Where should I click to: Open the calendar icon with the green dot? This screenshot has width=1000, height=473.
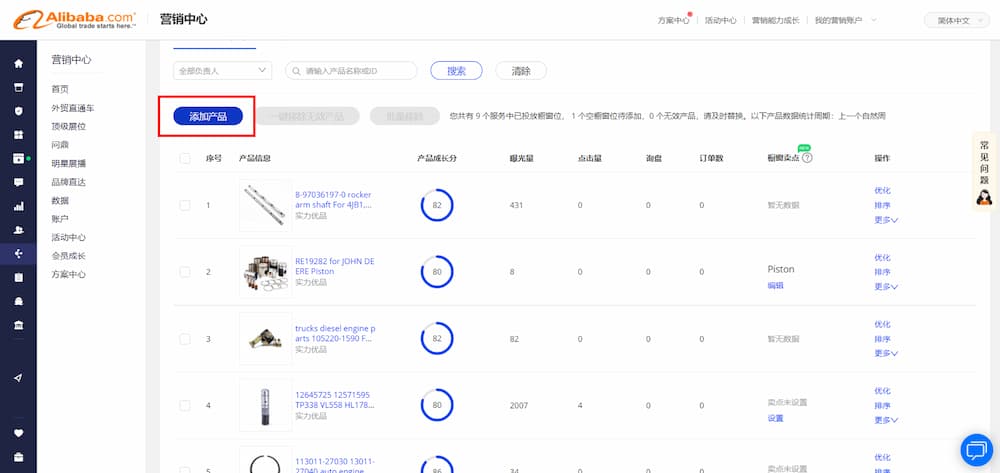point(18,158)
